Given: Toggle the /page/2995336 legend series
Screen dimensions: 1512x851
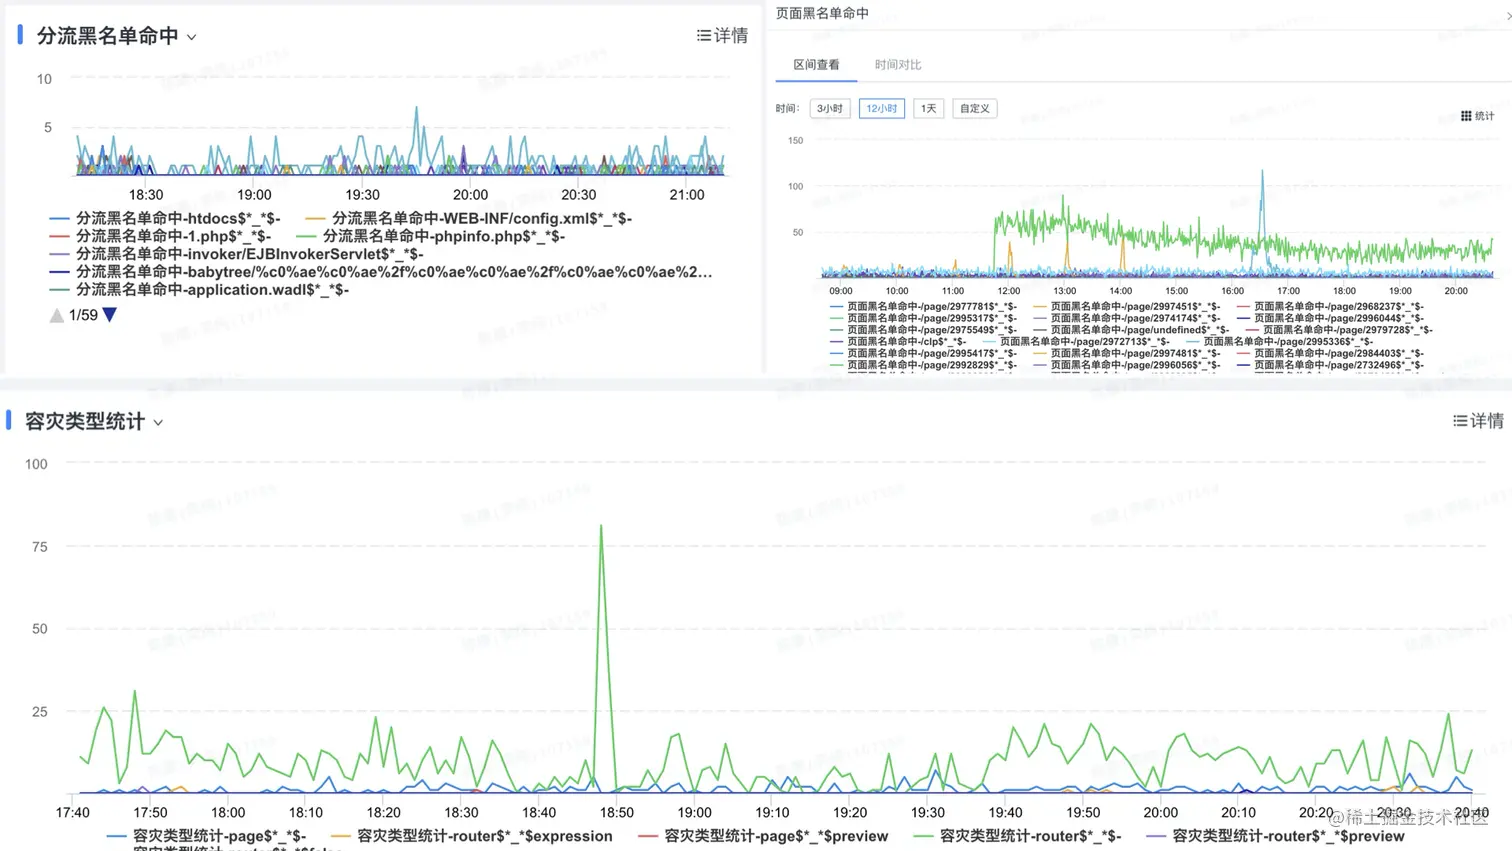Looking at the screenshot, I should tap(1279, 342).
